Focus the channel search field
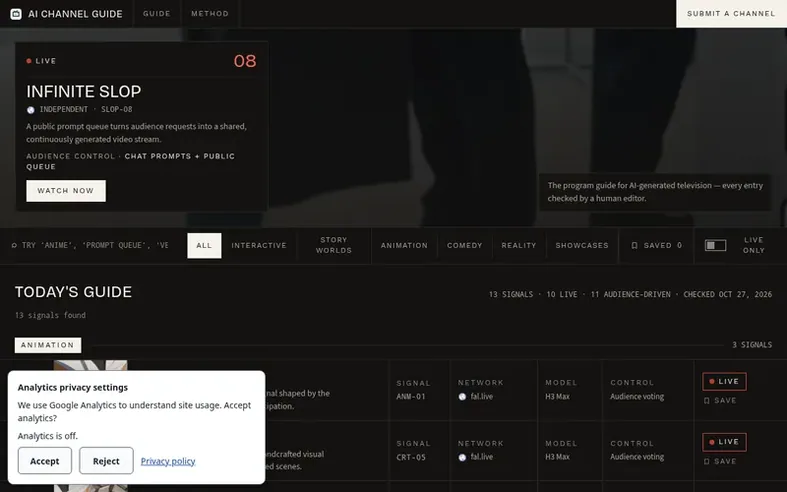 (94, 245)
